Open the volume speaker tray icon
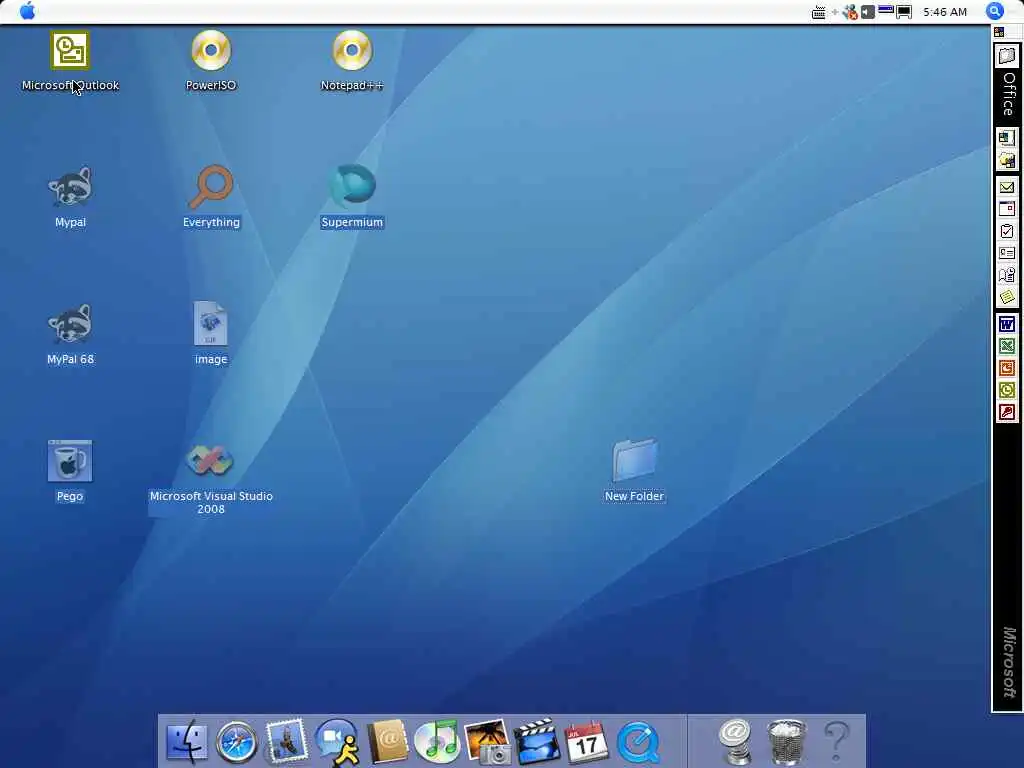 tap(867, 12)
